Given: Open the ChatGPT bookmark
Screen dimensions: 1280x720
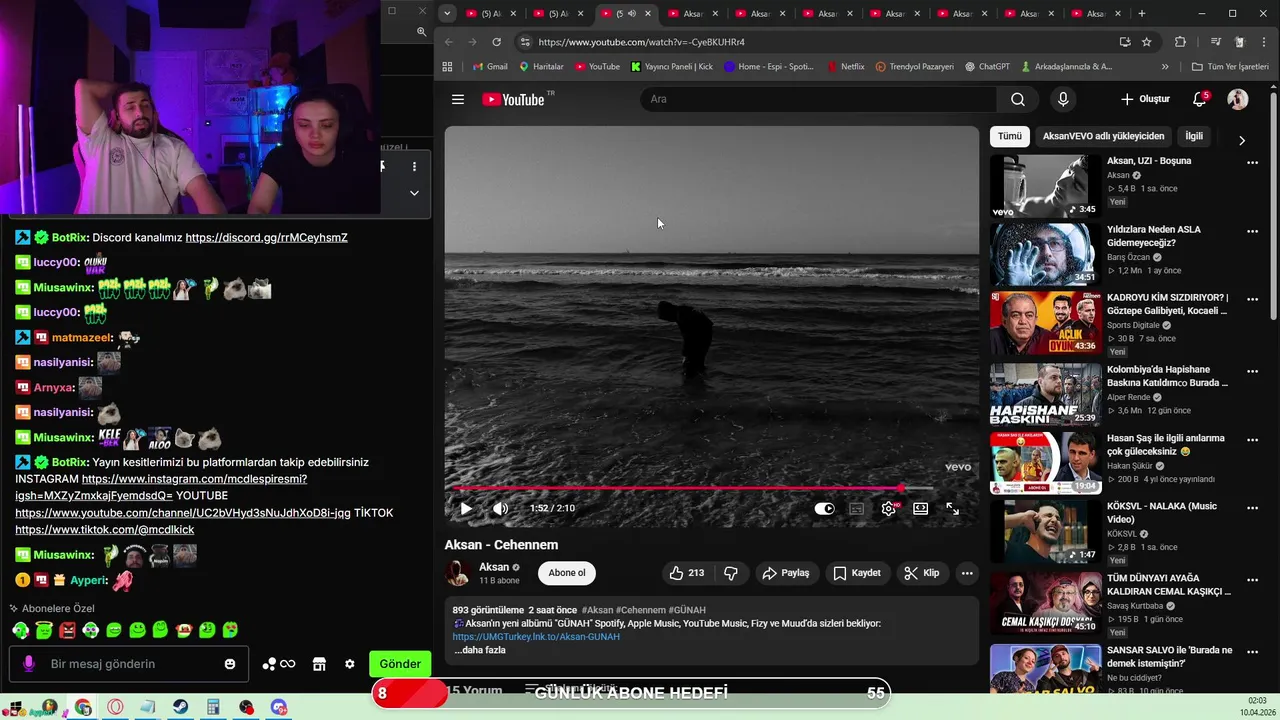Looking at the screenshot, I should coord(987,67).
